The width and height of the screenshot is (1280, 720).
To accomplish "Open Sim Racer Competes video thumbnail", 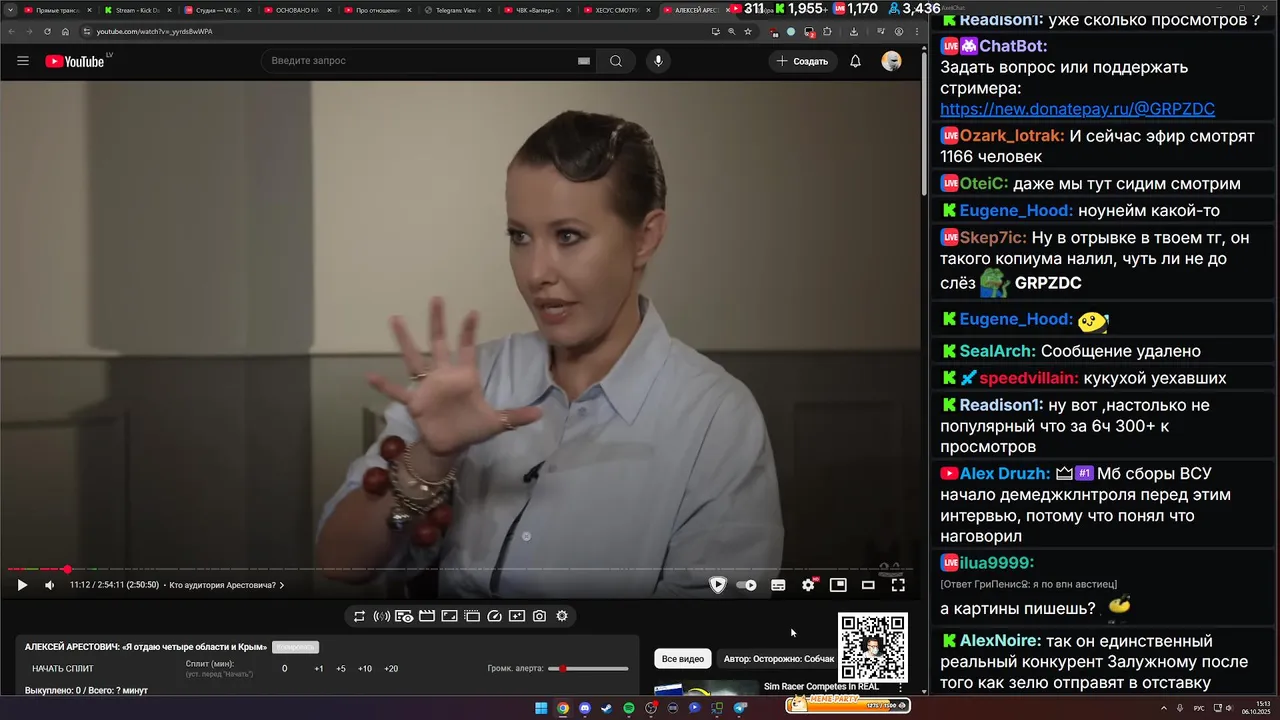I will pos(706,688).
